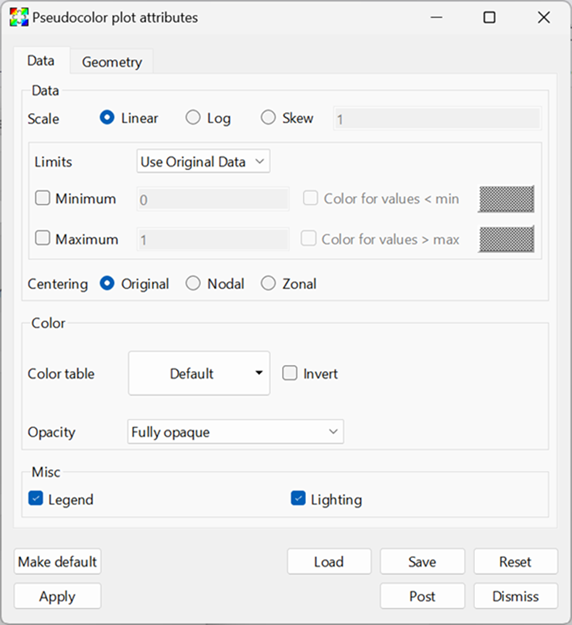Viewport: 572px width, 625px height.
Task: Choose the Log scale radio button
Action: [193, 118]
